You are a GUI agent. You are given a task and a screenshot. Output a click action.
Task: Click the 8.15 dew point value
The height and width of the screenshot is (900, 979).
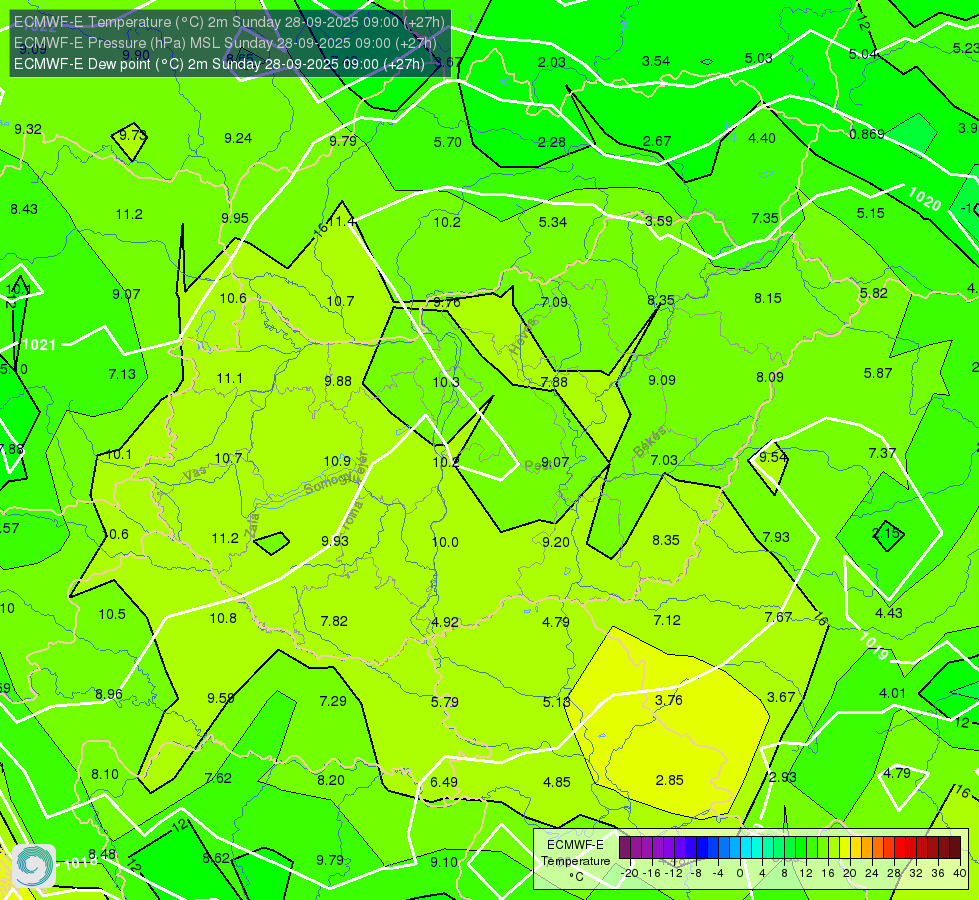(768, 299)
